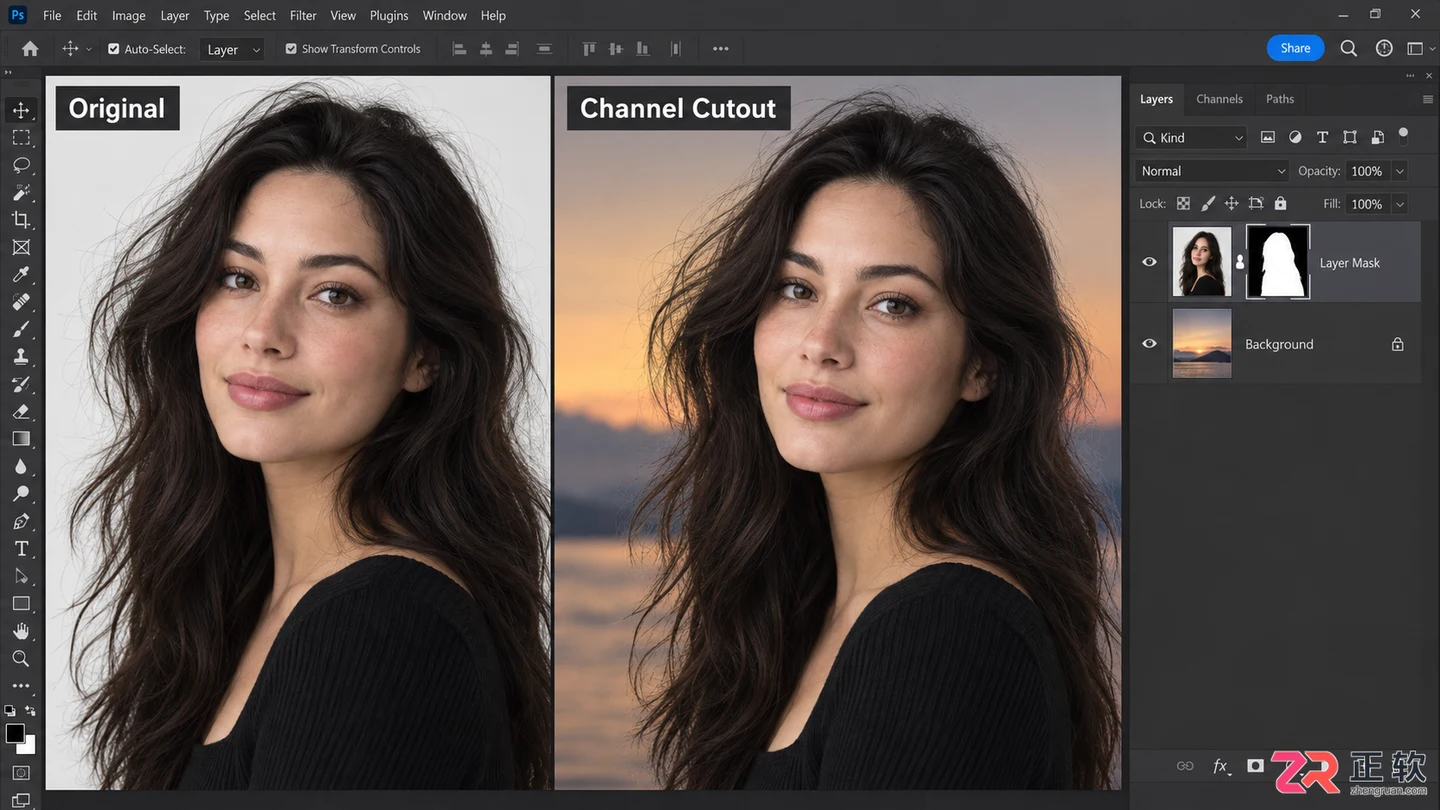Open the Normal blend mode dropdown
1440x810 pixels.
(1213, 171)
